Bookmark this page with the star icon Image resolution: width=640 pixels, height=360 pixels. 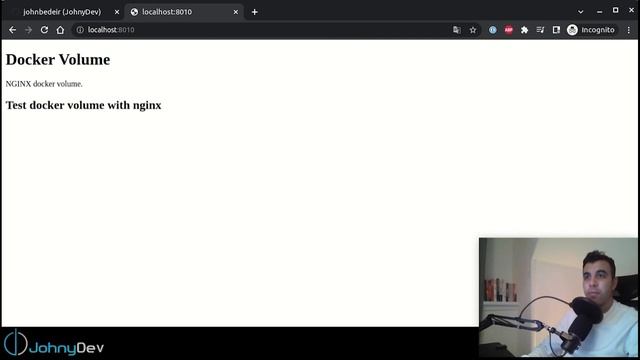click(x=473, y=30)
